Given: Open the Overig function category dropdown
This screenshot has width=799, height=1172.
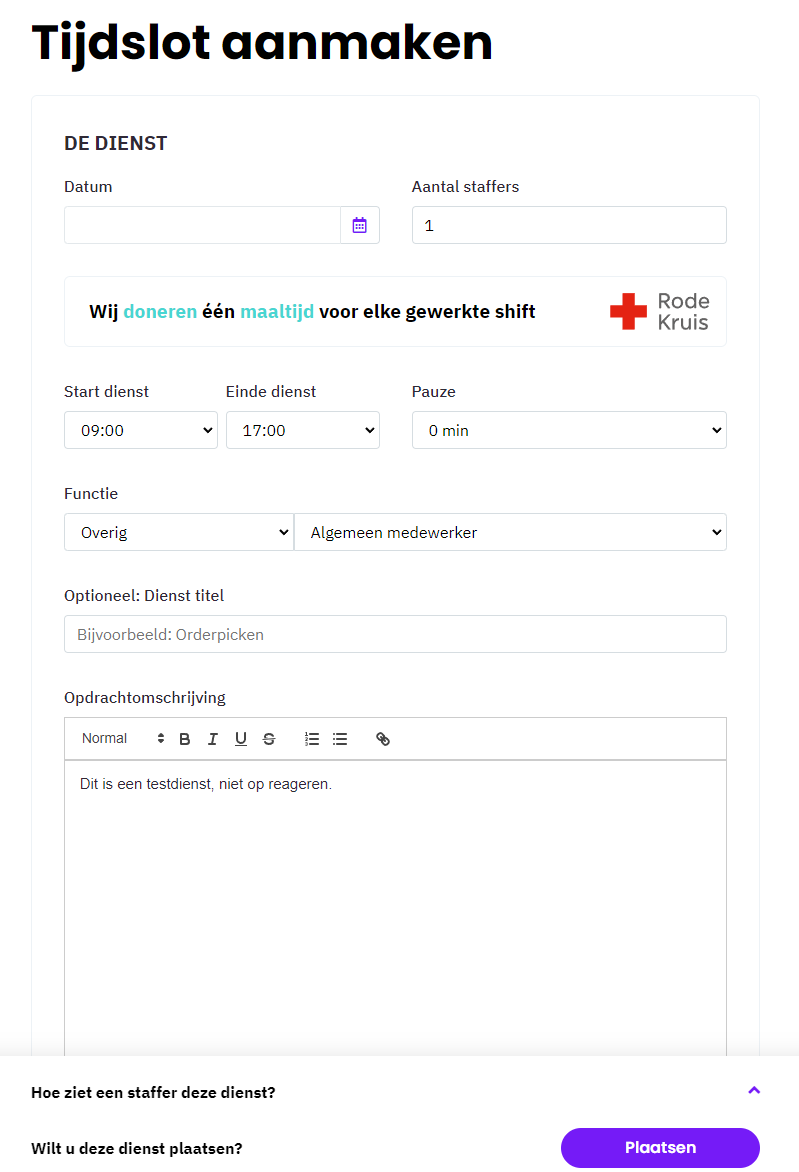Looking at the screenshot, I should (x=179, y=532).
